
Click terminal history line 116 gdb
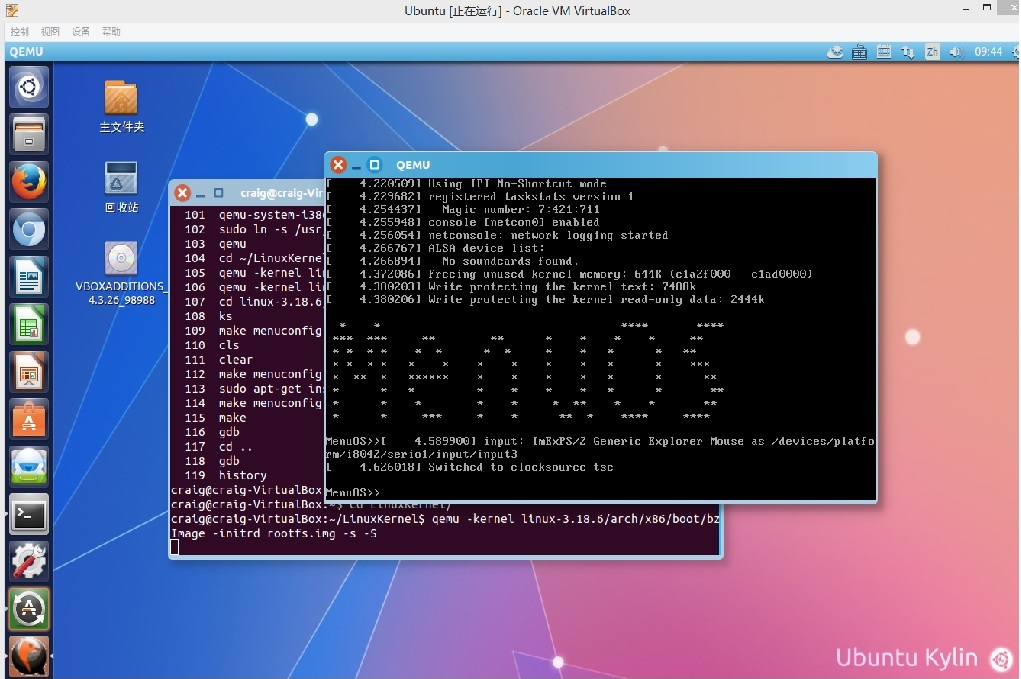pyautogui.click(x=212, y=432)
